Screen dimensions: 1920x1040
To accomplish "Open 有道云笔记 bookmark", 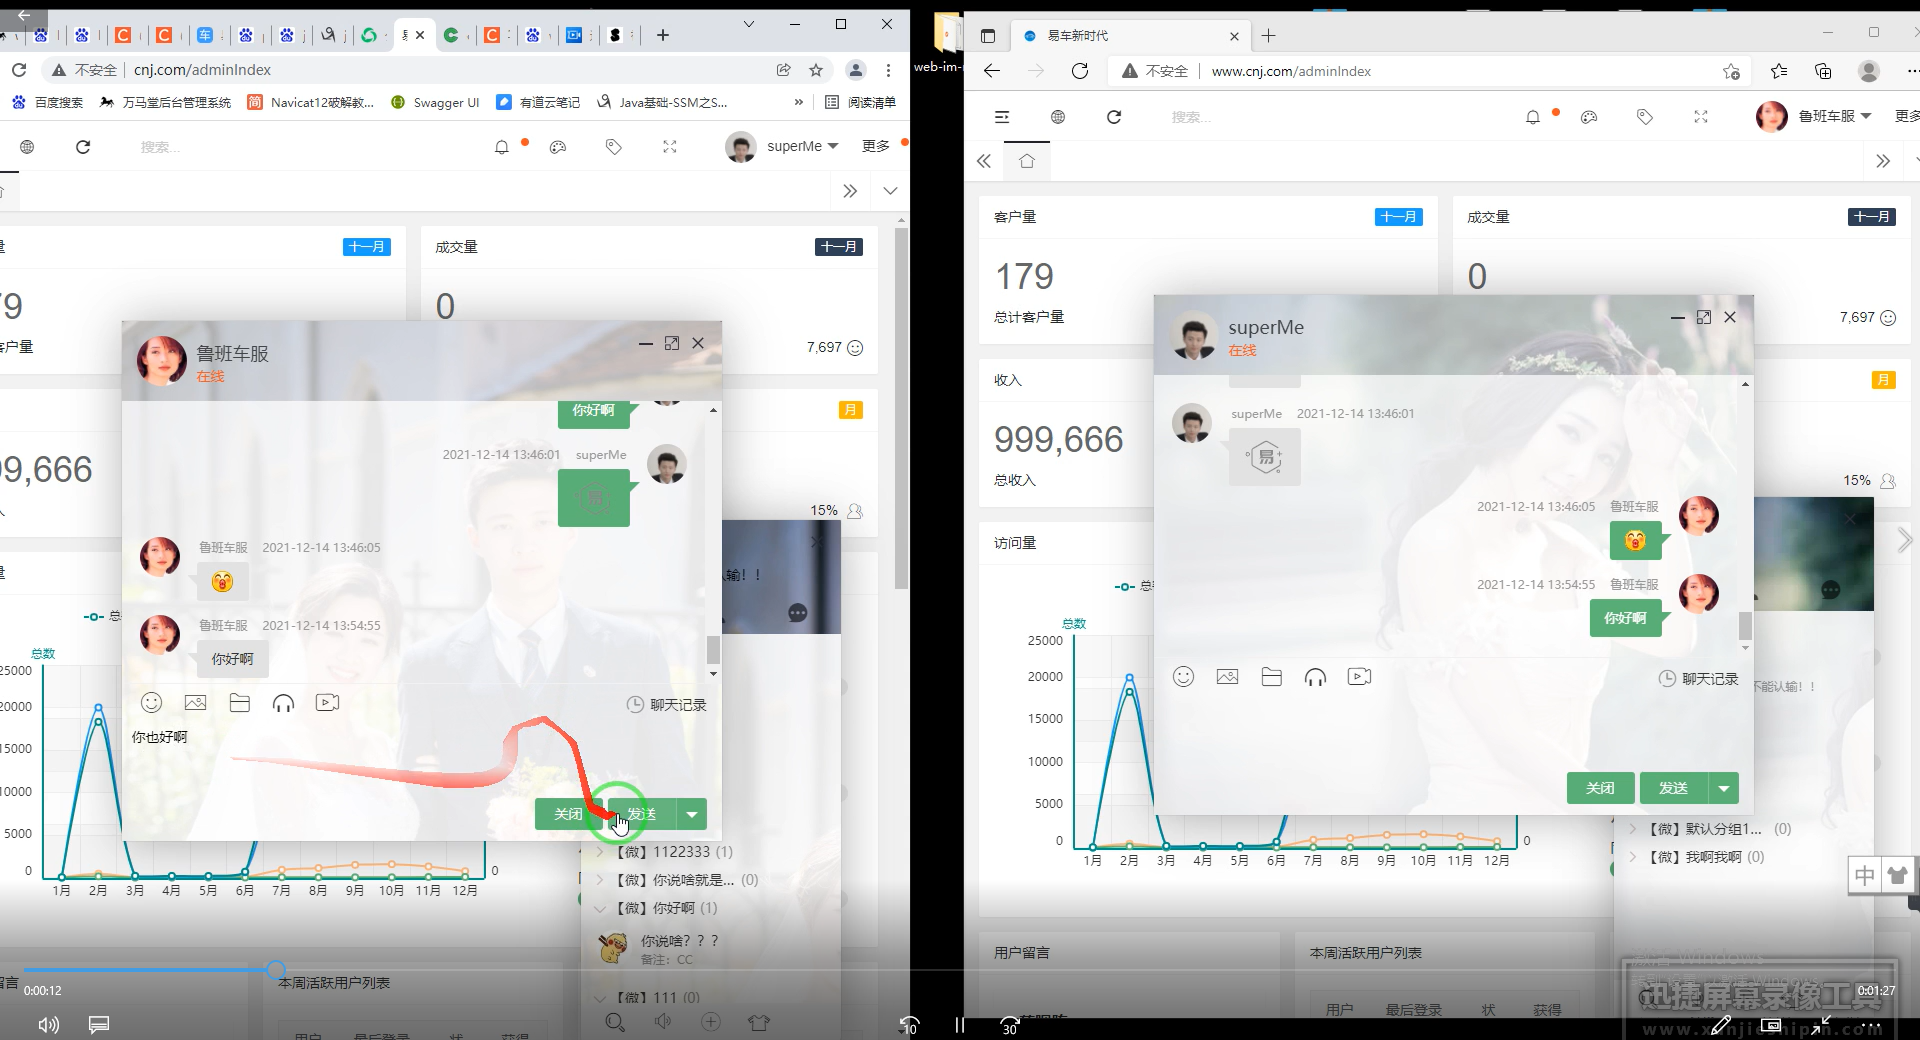I will coord(538,102).
